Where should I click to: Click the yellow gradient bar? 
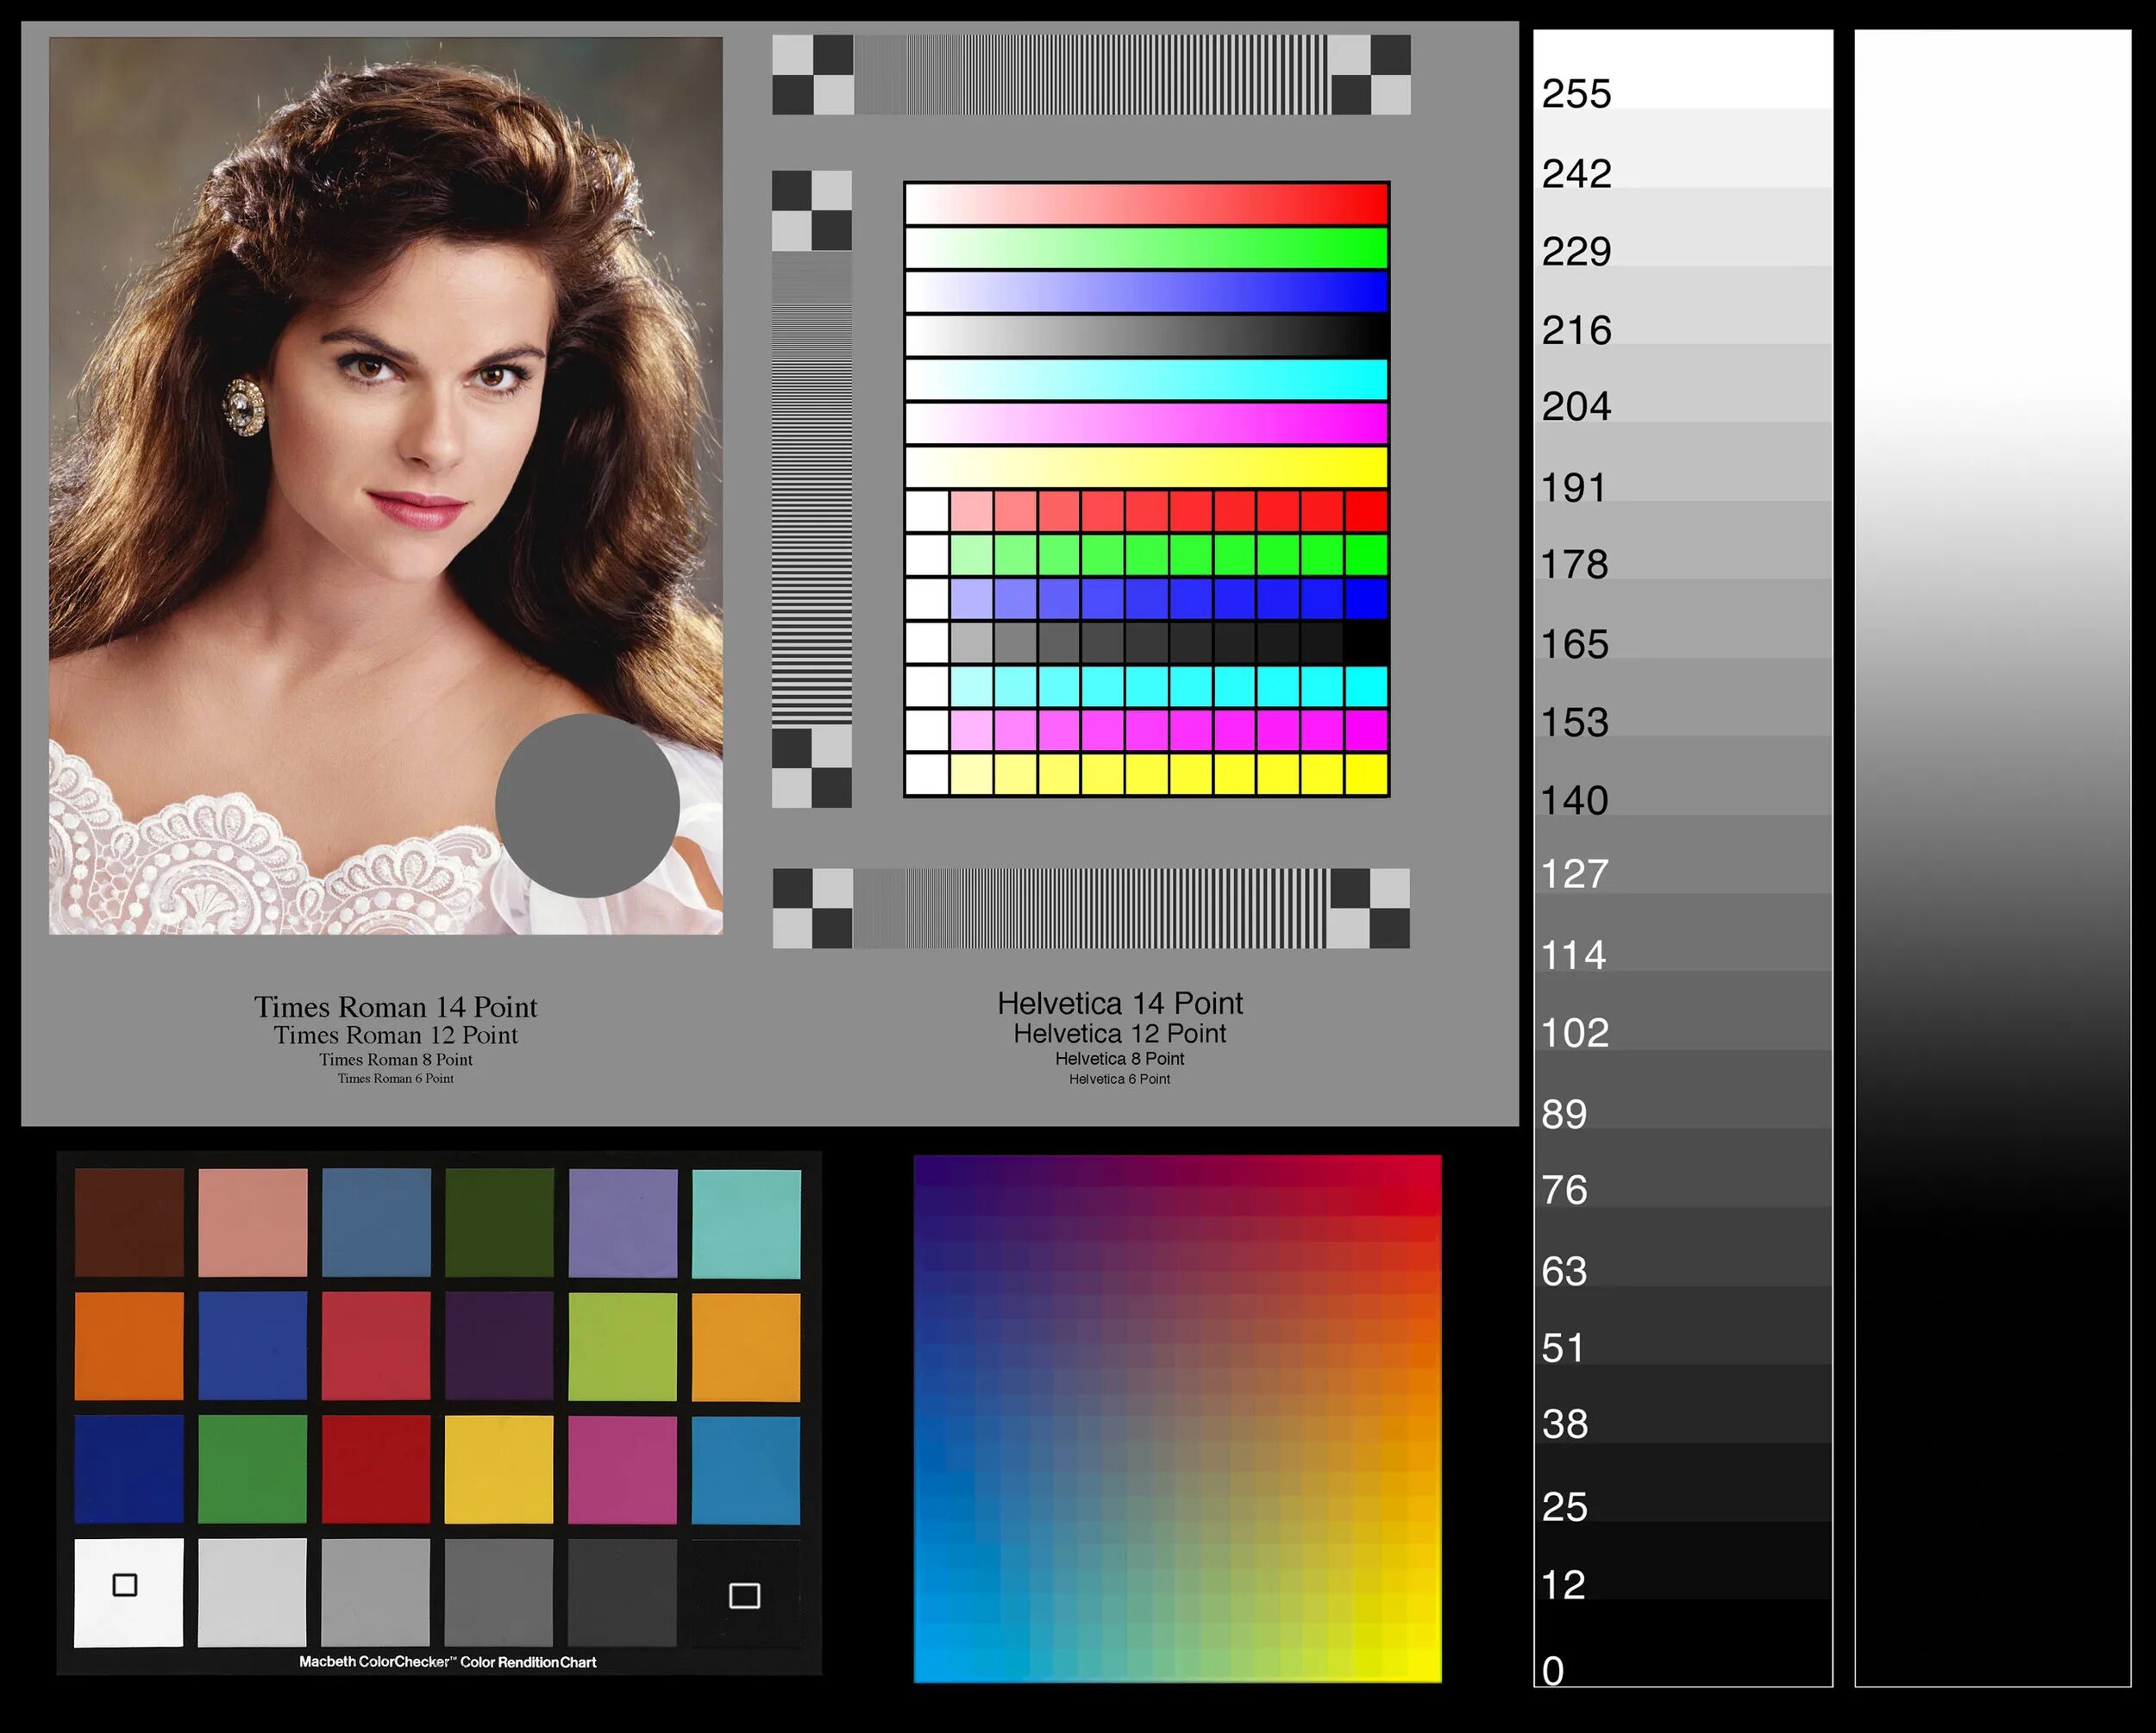point(1146,467)
